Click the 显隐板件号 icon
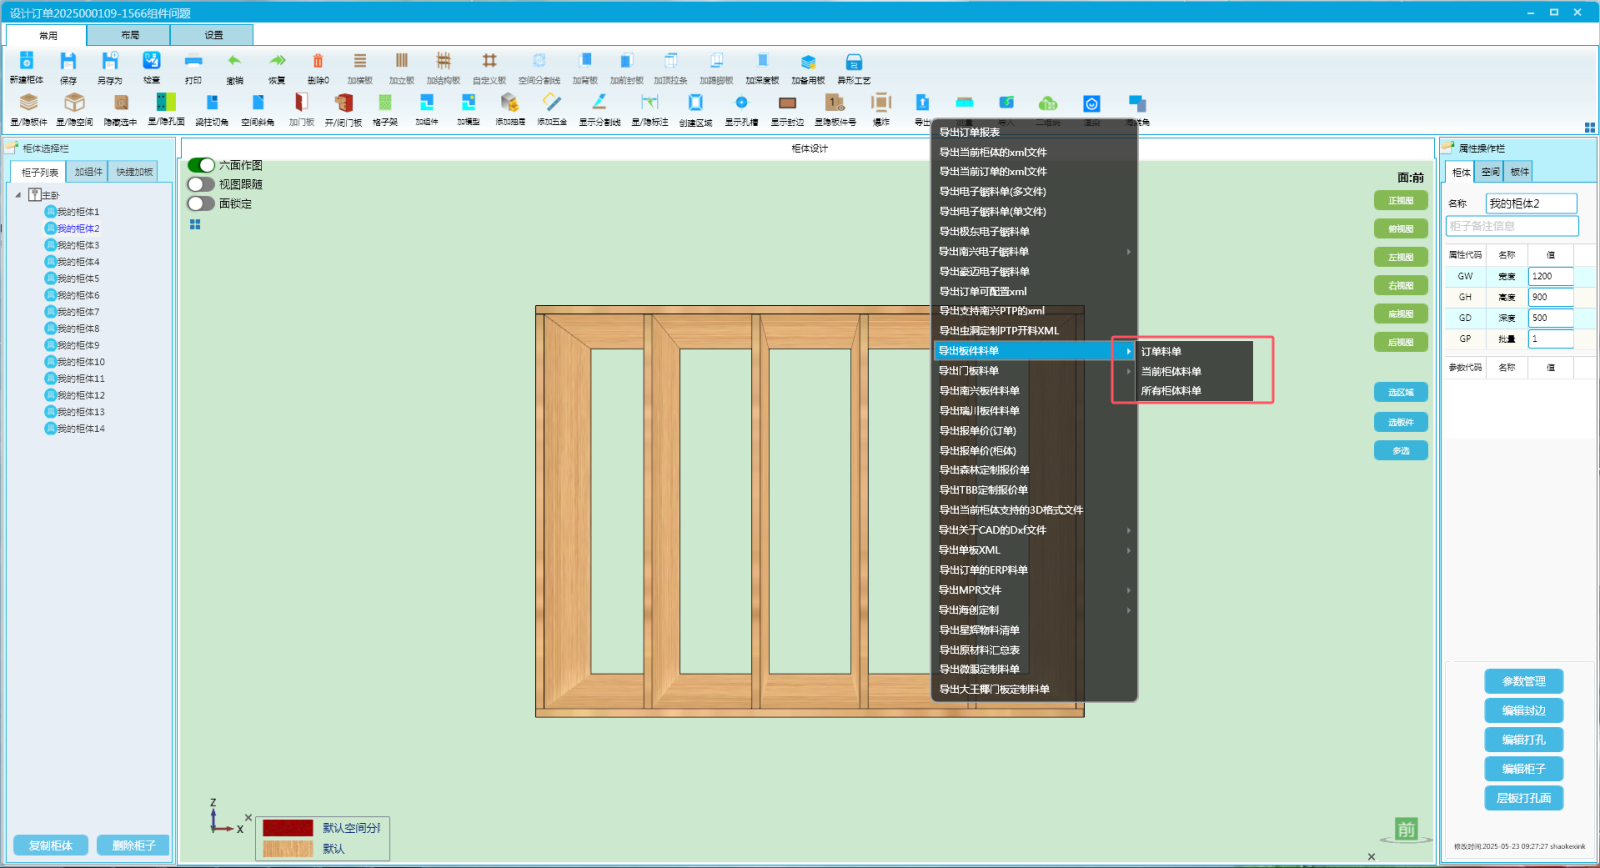 tap(834, 102)
